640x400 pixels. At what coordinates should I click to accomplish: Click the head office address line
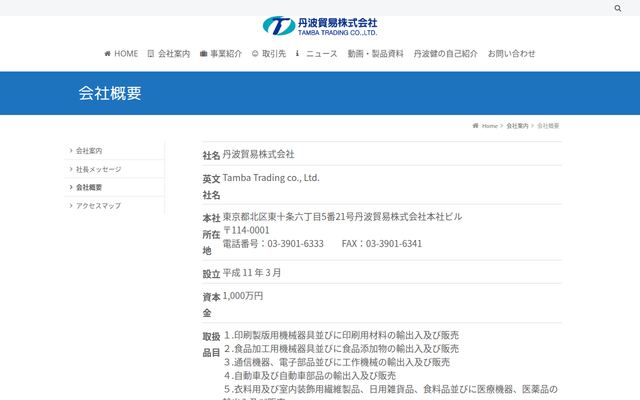(x=342, y=216)
